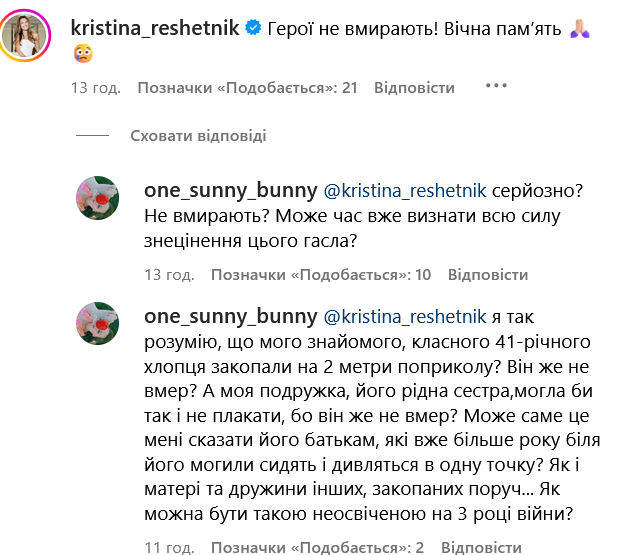This screenshot has width=623, height=555.
Task: Click the kristina_reshetnik username above the comment
Action: 155,28
